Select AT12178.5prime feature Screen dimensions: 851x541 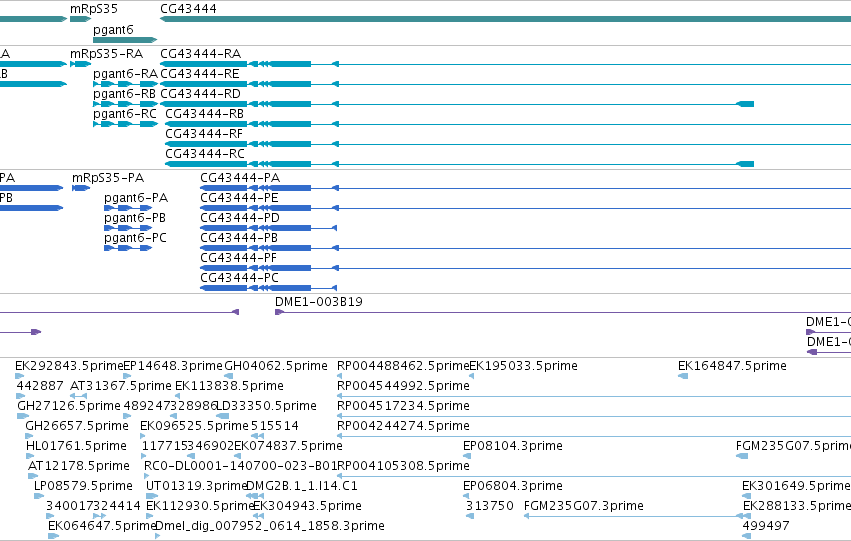(79, 466)
